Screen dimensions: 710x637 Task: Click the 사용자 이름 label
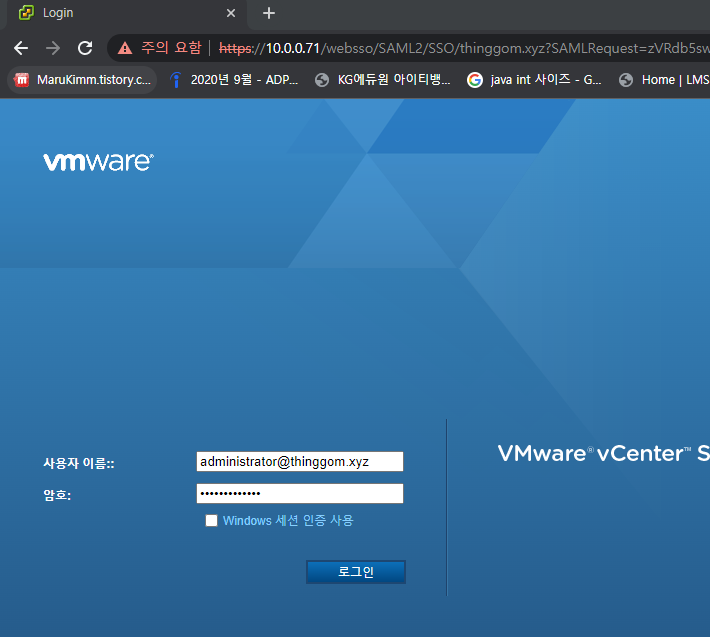(x=79, y=463)
